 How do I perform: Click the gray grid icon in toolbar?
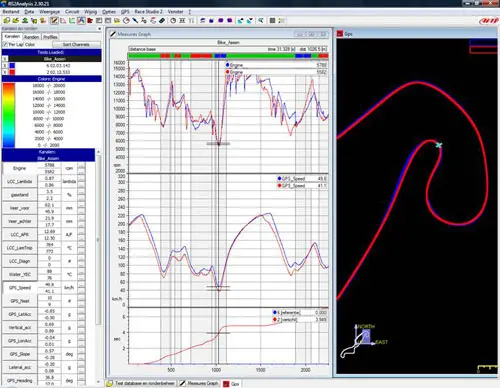pyautogui.click(x=272, y=21)
